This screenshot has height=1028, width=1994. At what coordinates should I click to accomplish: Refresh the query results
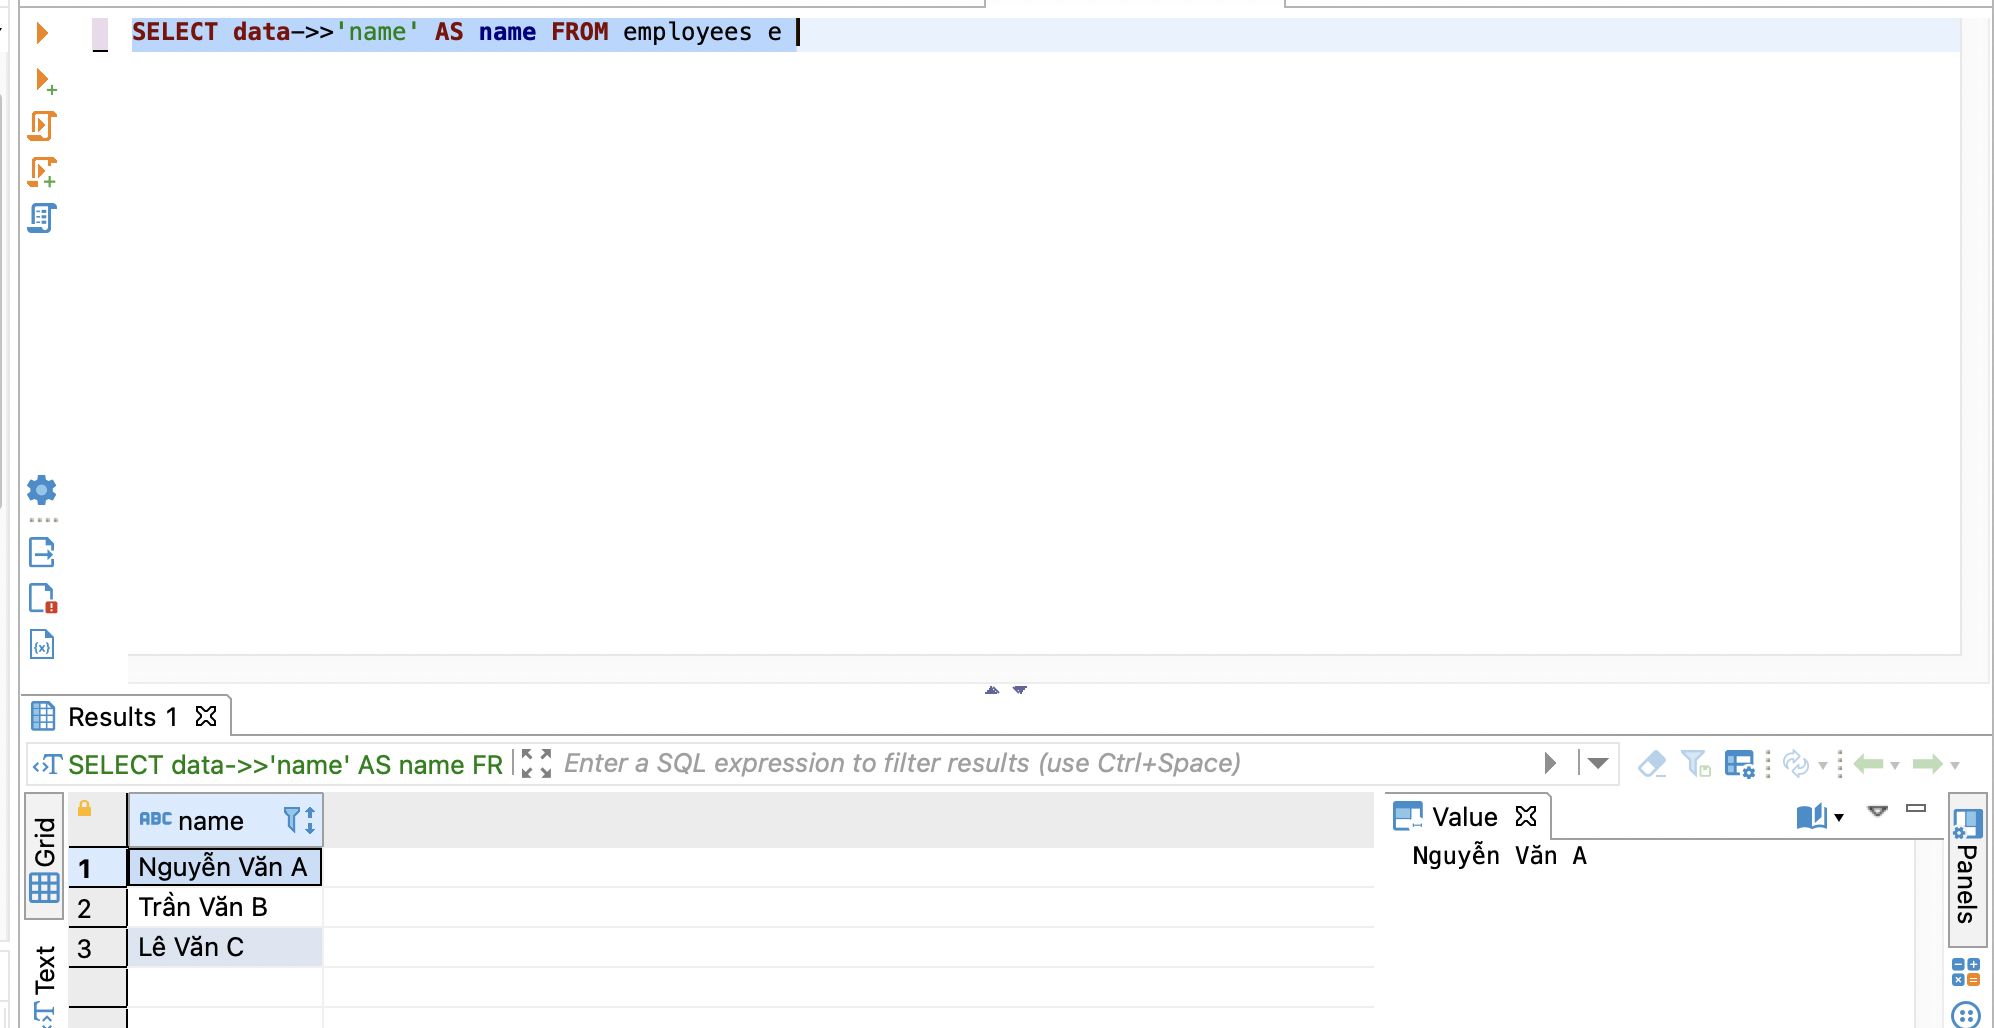coord(1799,763)
